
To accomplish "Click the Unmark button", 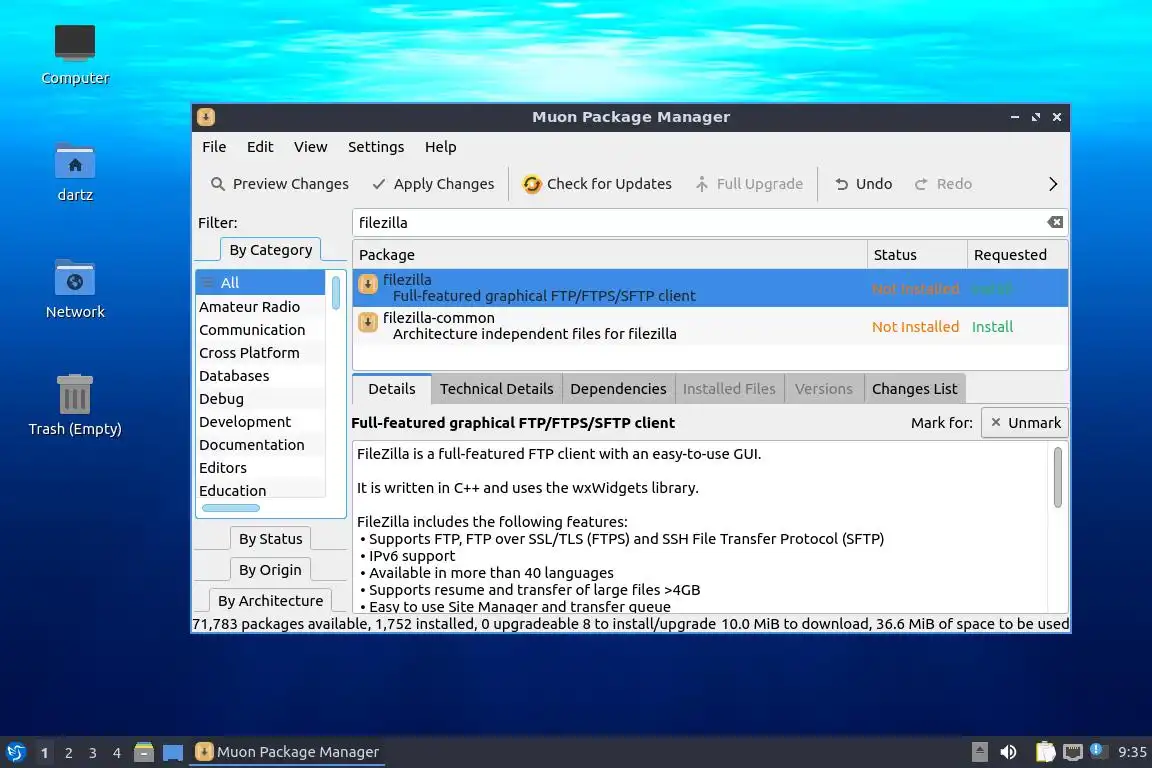I will tap(1025, 423).
